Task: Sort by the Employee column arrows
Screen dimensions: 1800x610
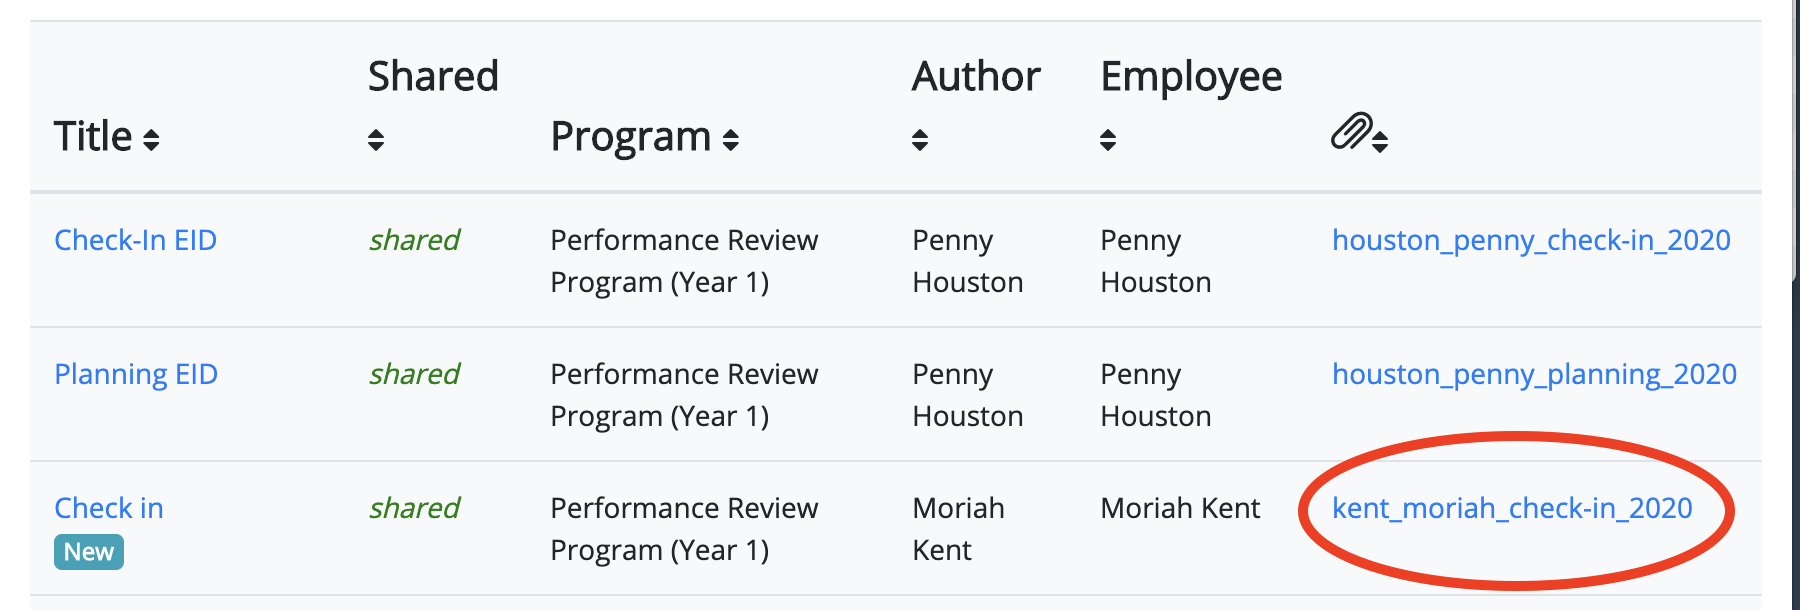Action: (x=1108, y=140)
